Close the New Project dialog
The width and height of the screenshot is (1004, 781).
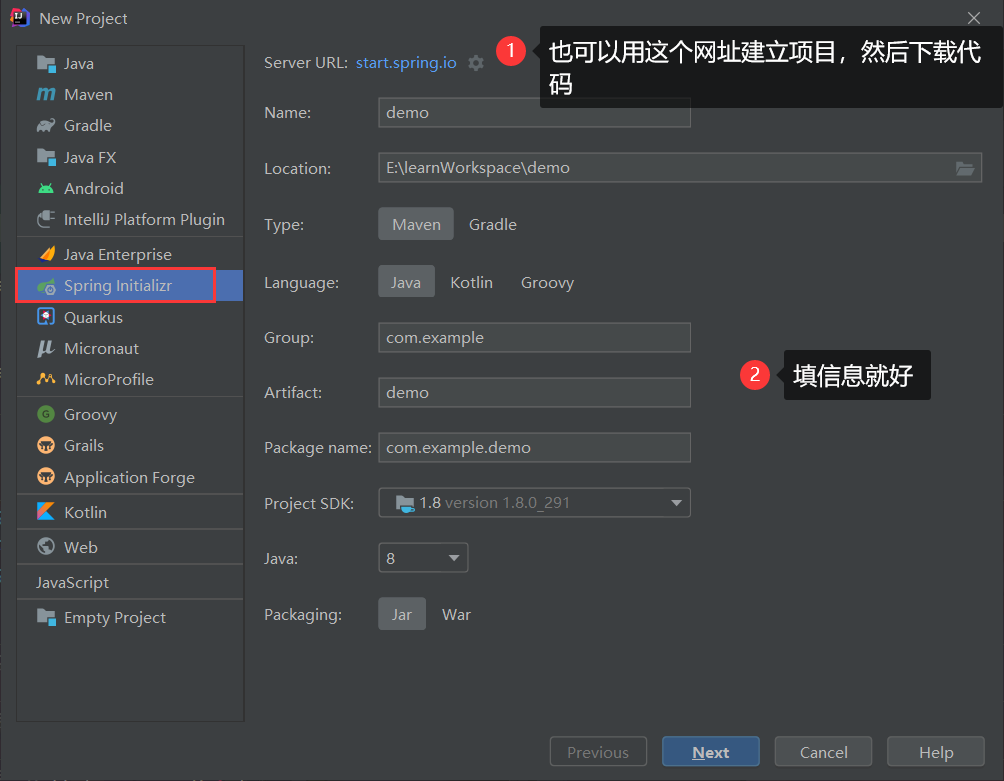(974, 18)
